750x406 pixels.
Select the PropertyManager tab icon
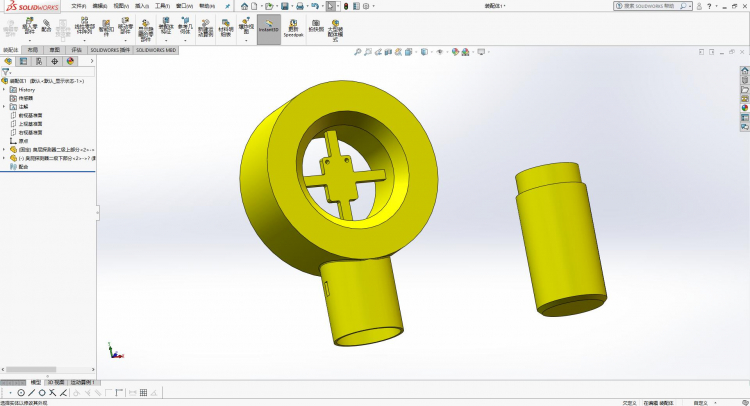[23, 61]
